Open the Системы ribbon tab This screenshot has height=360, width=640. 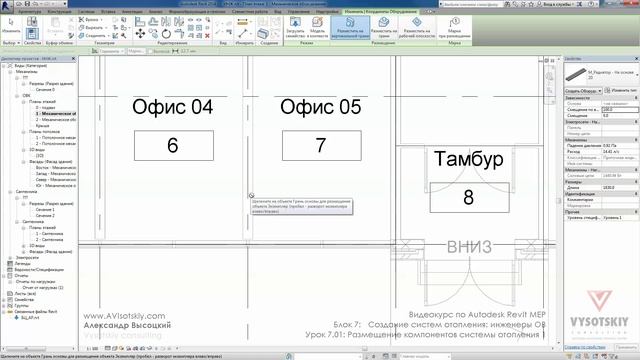(86, 12)
